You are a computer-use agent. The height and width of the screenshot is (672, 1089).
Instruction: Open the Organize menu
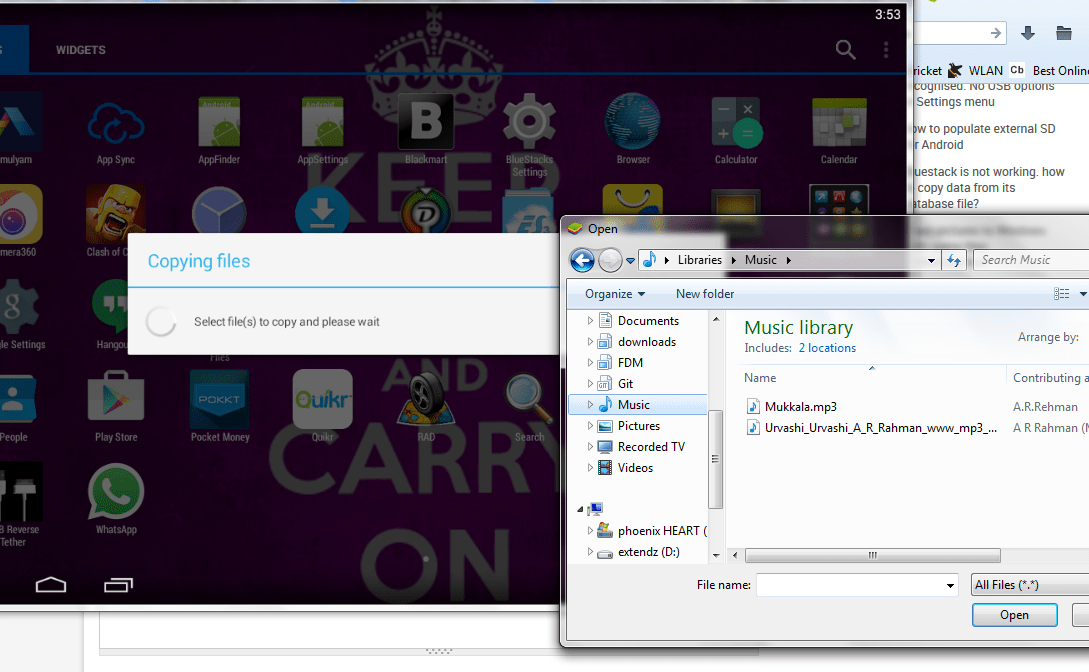pyautogui.click(x=615, y=294)
